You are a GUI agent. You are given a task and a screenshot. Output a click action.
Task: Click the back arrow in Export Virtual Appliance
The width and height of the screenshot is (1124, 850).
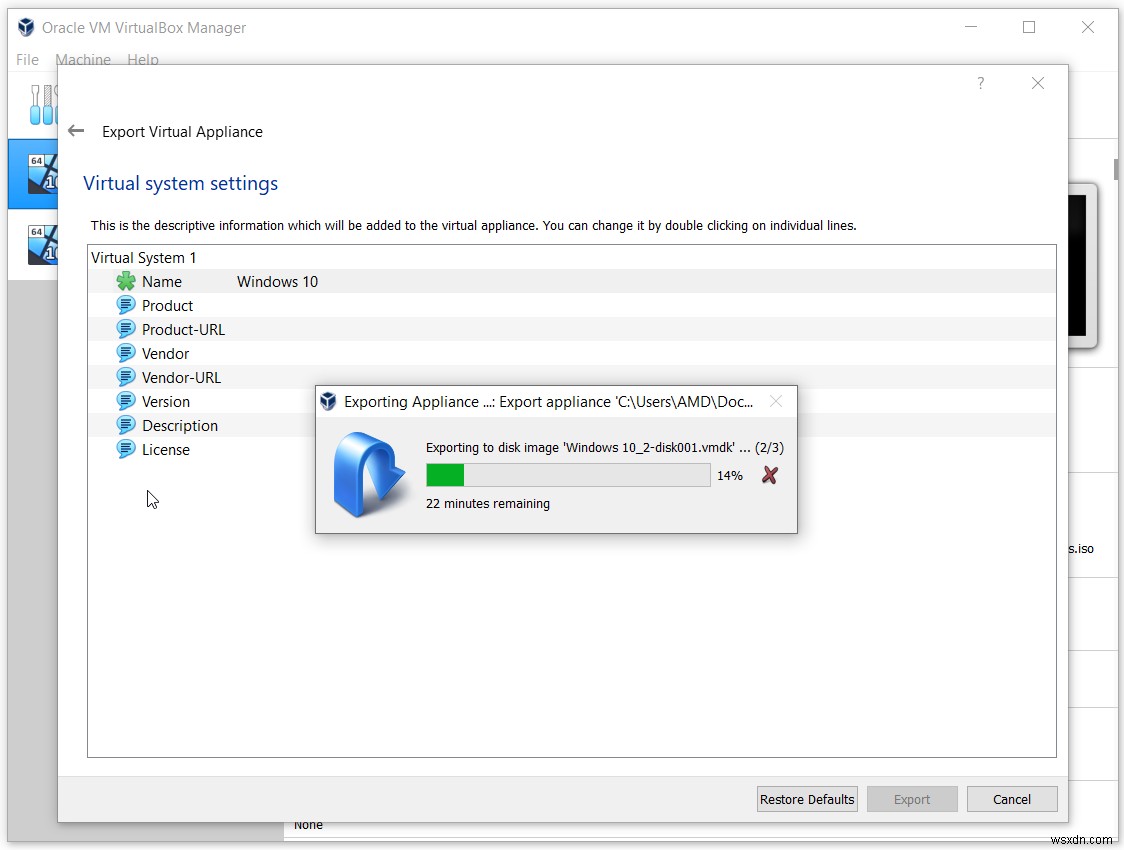[x=76, y=130]
